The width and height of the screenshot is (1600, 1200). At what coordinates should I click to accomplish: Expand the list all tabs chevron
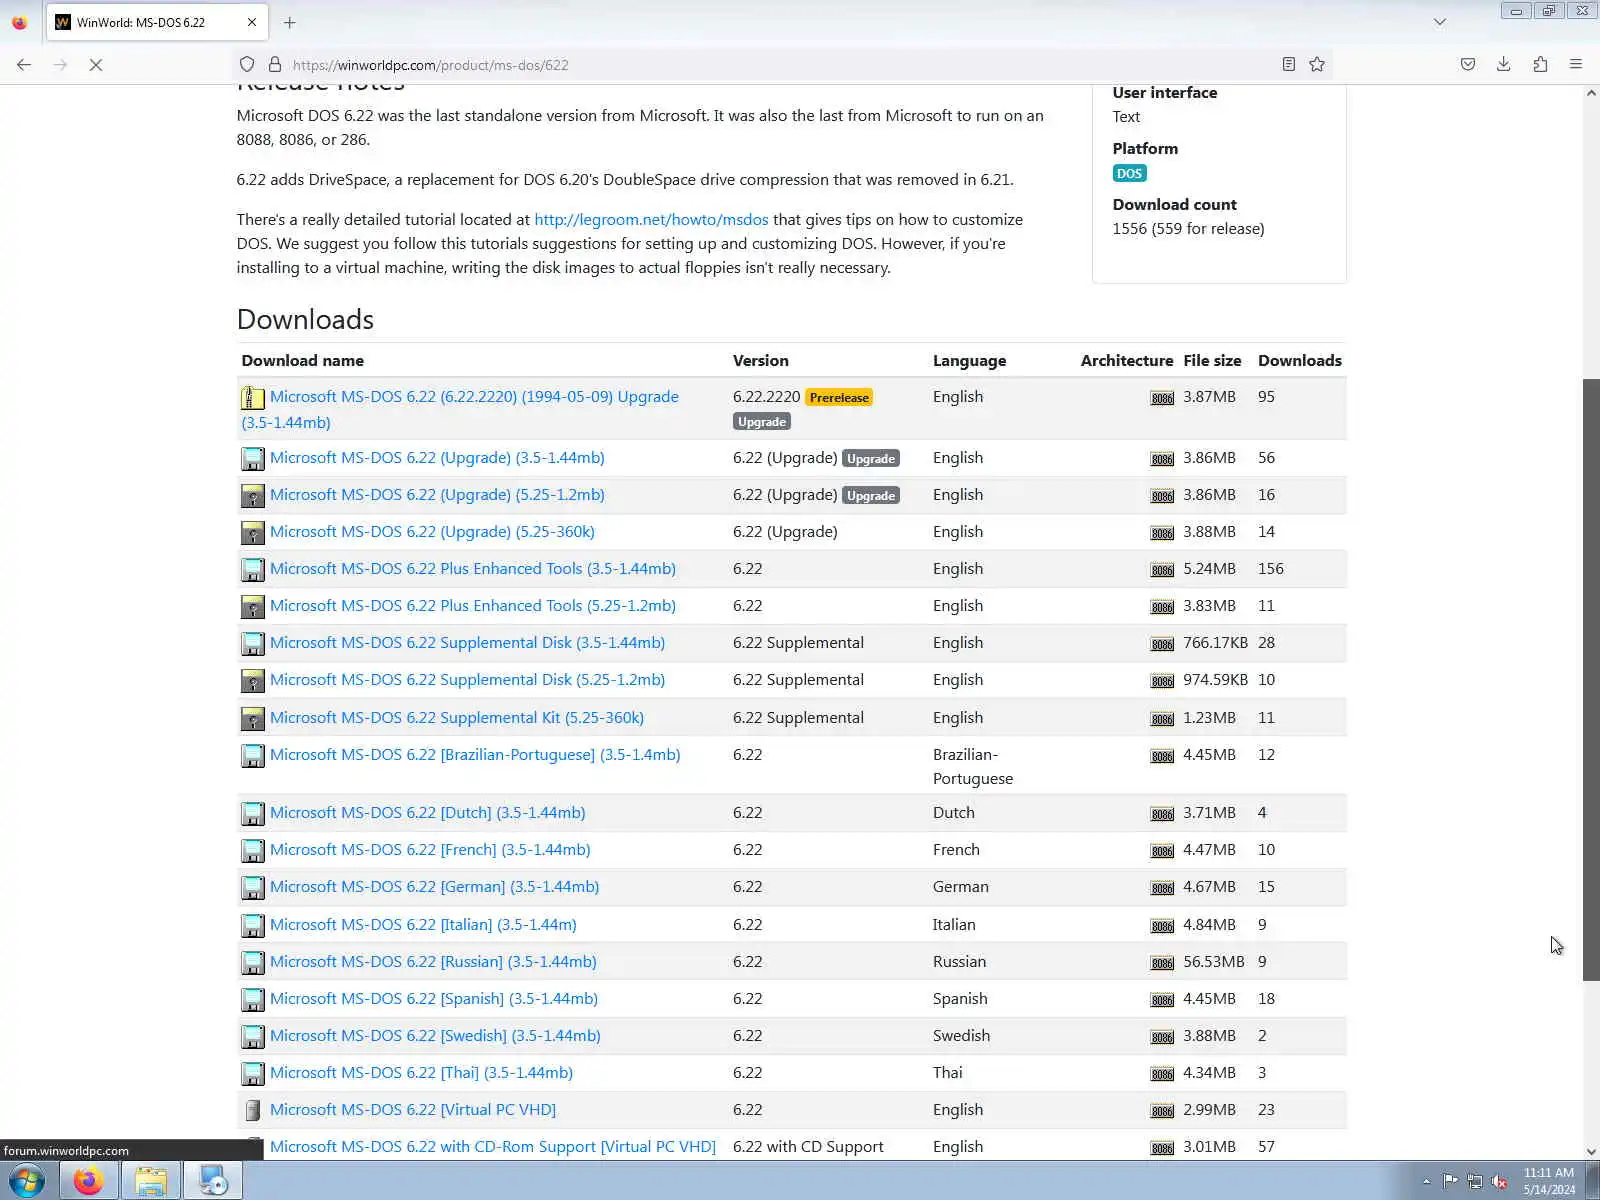(1440, 22)
